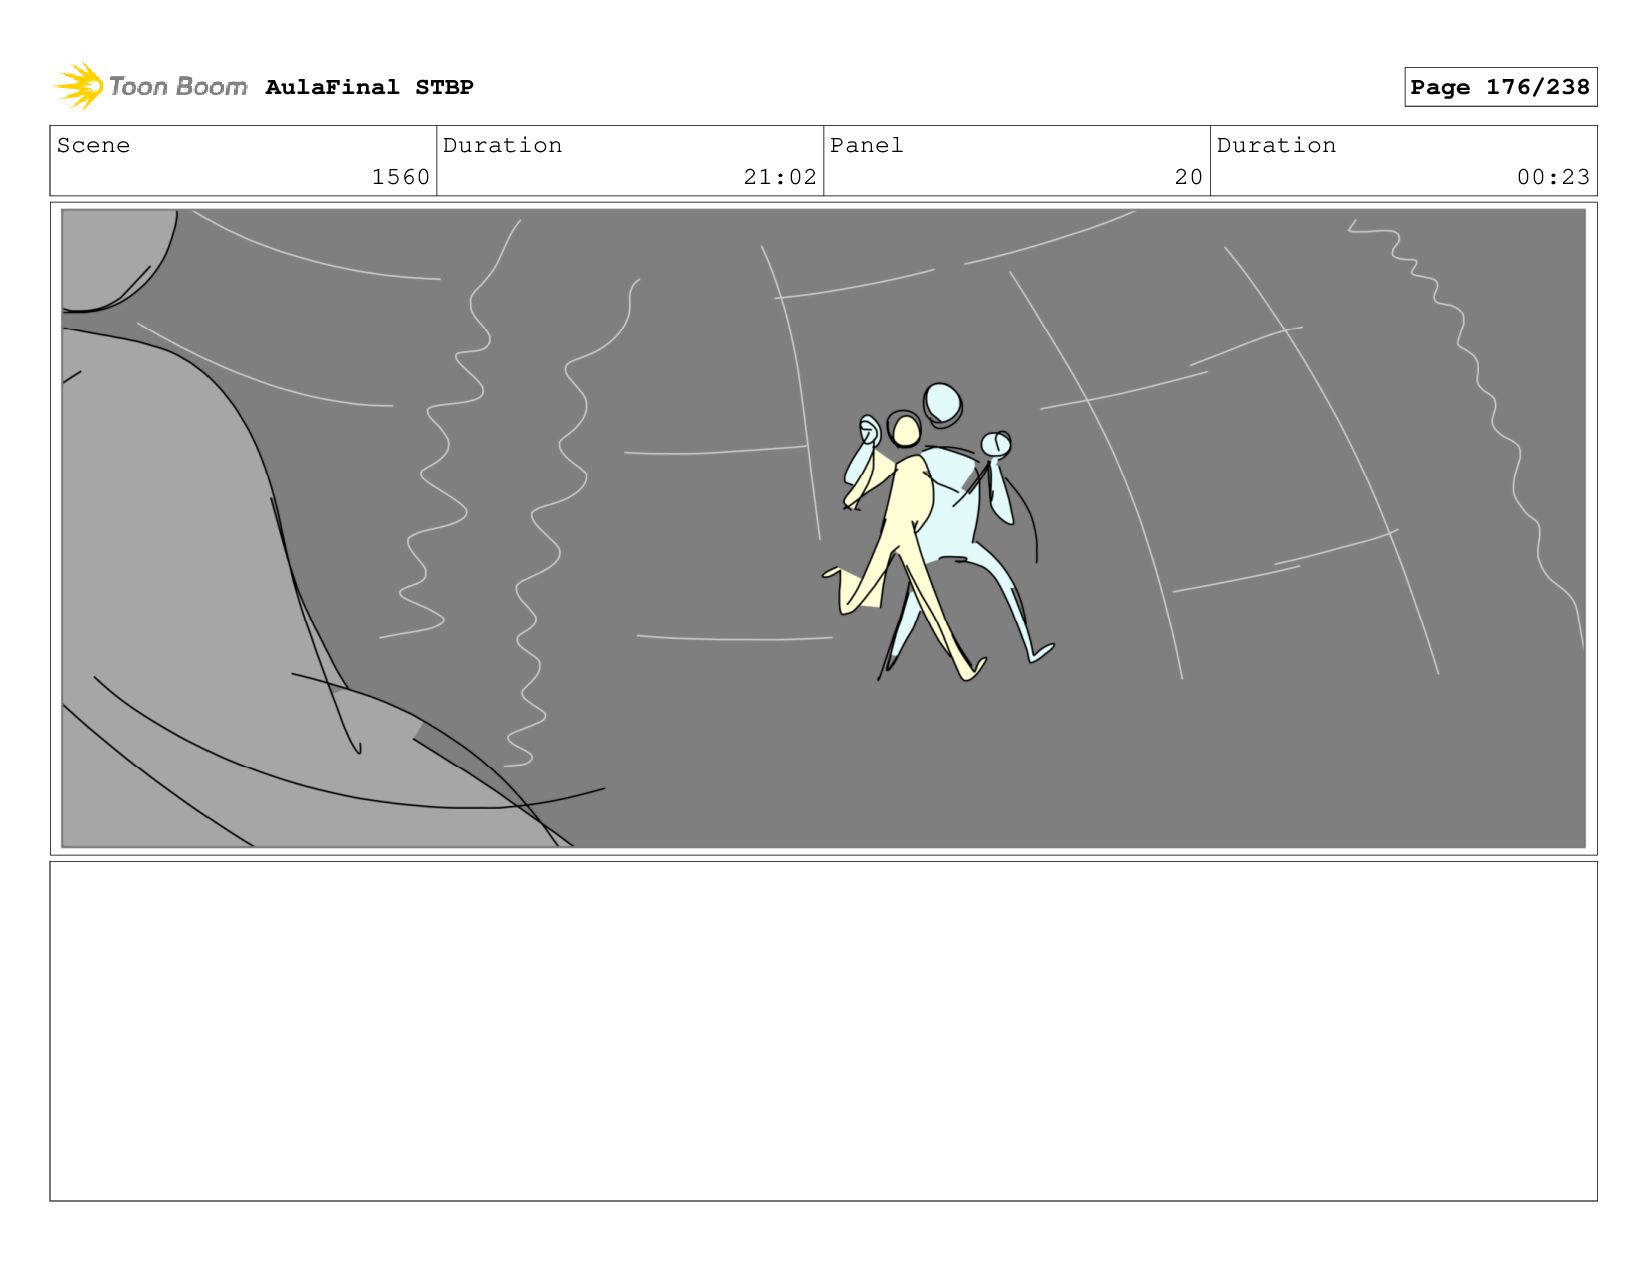Click the 'Scene' header label
Image resolution: width=1648 pixels, height=1276 pixels.
(x=93, y=145)
